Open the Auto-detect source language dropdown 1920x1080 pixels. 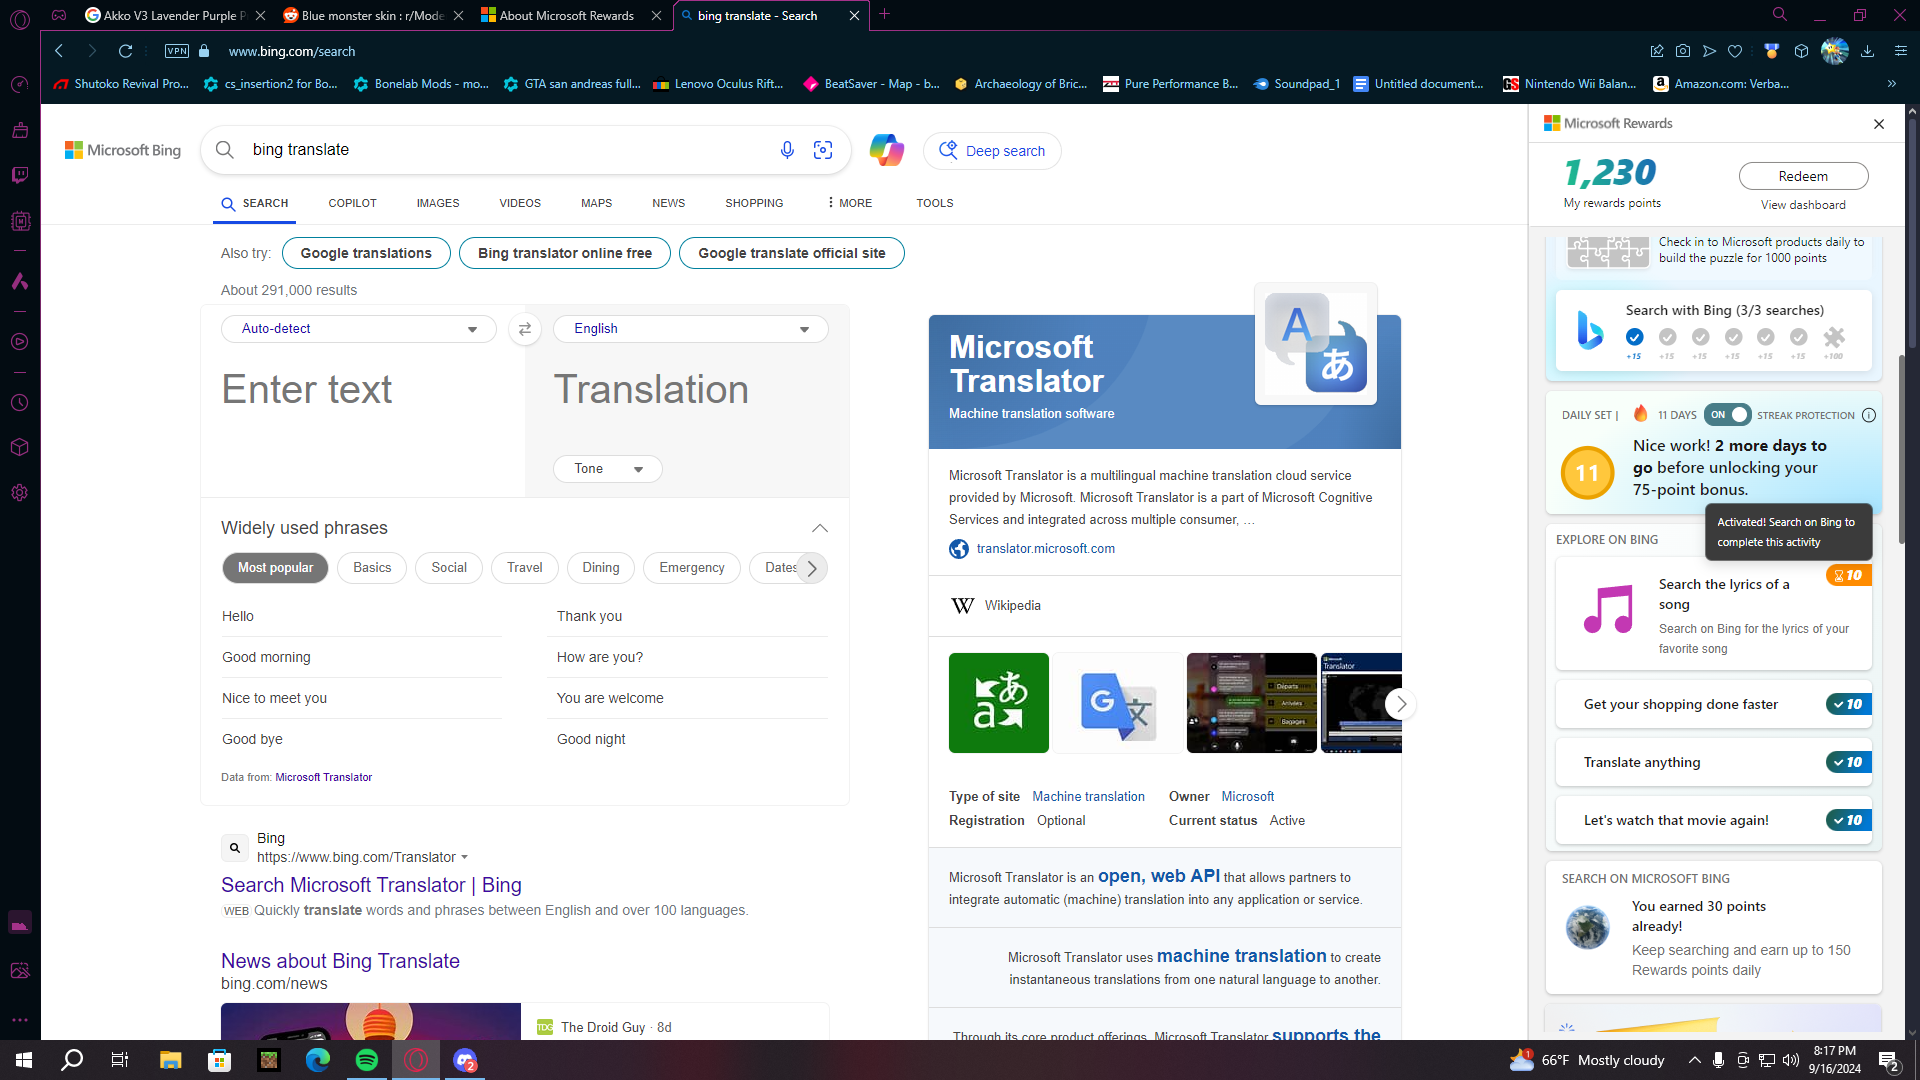[359, 329]
